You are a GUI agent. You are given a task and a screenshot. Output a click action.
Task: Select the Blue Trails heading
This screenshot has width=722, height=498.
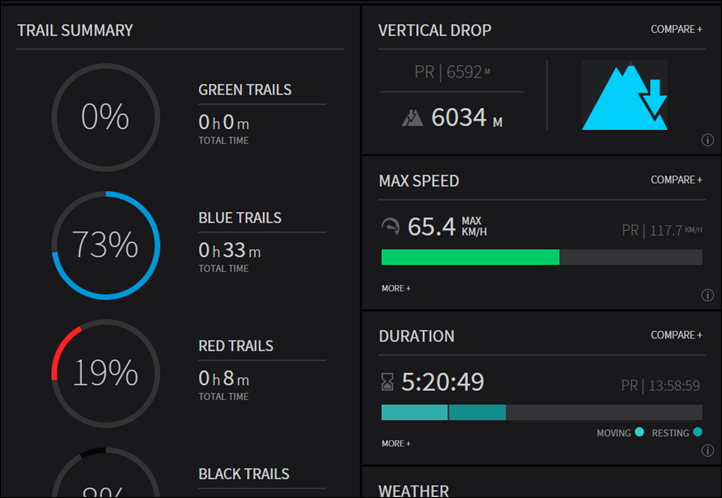(x=240, y=218)
